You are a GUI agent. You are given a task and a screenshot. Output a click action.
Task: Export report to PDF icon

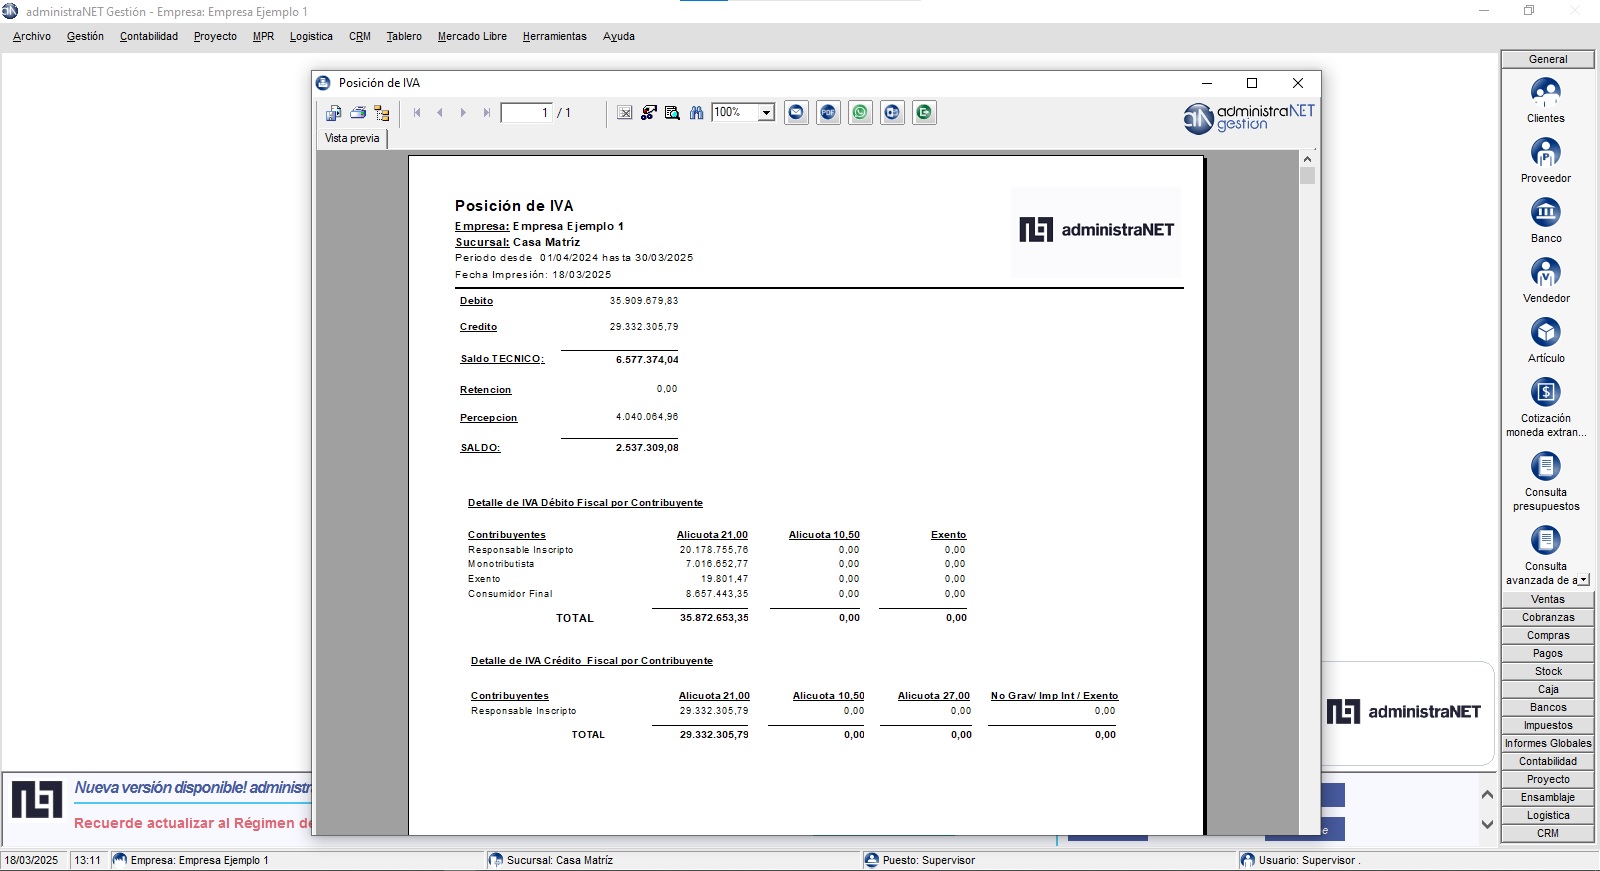tap(828, 113)
